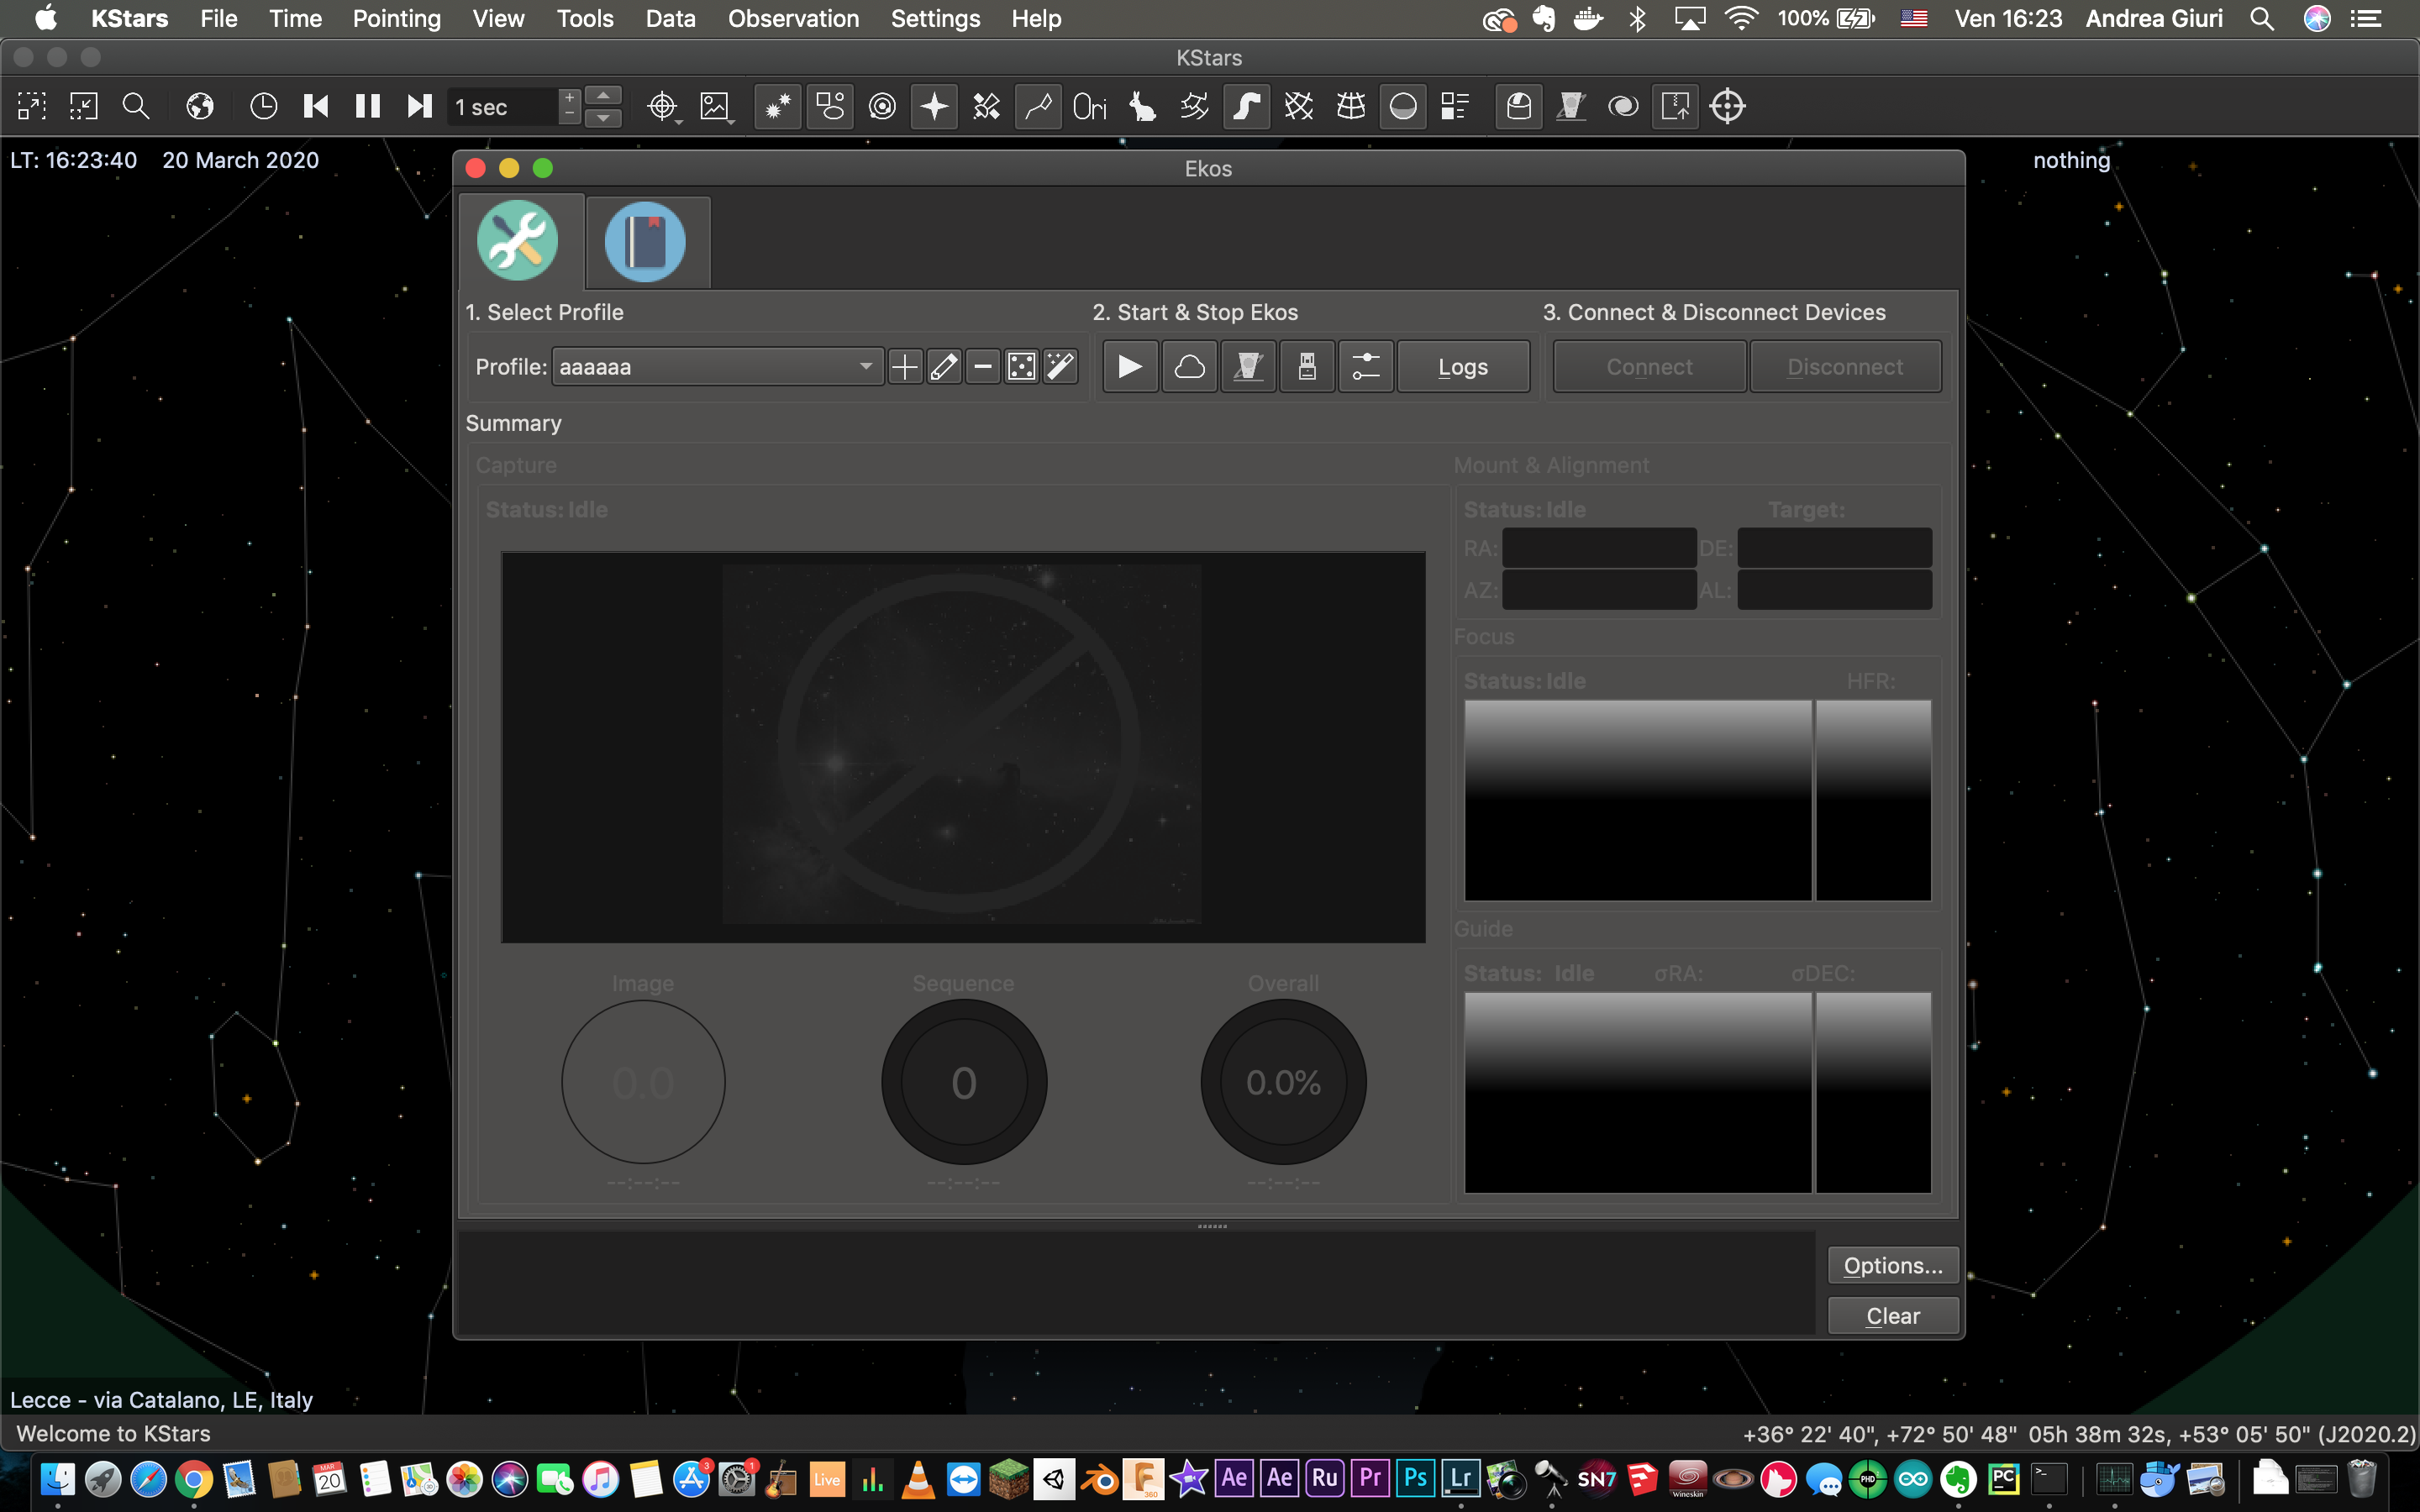Expand the Profile aaaaaa combo box

point(717,367)
